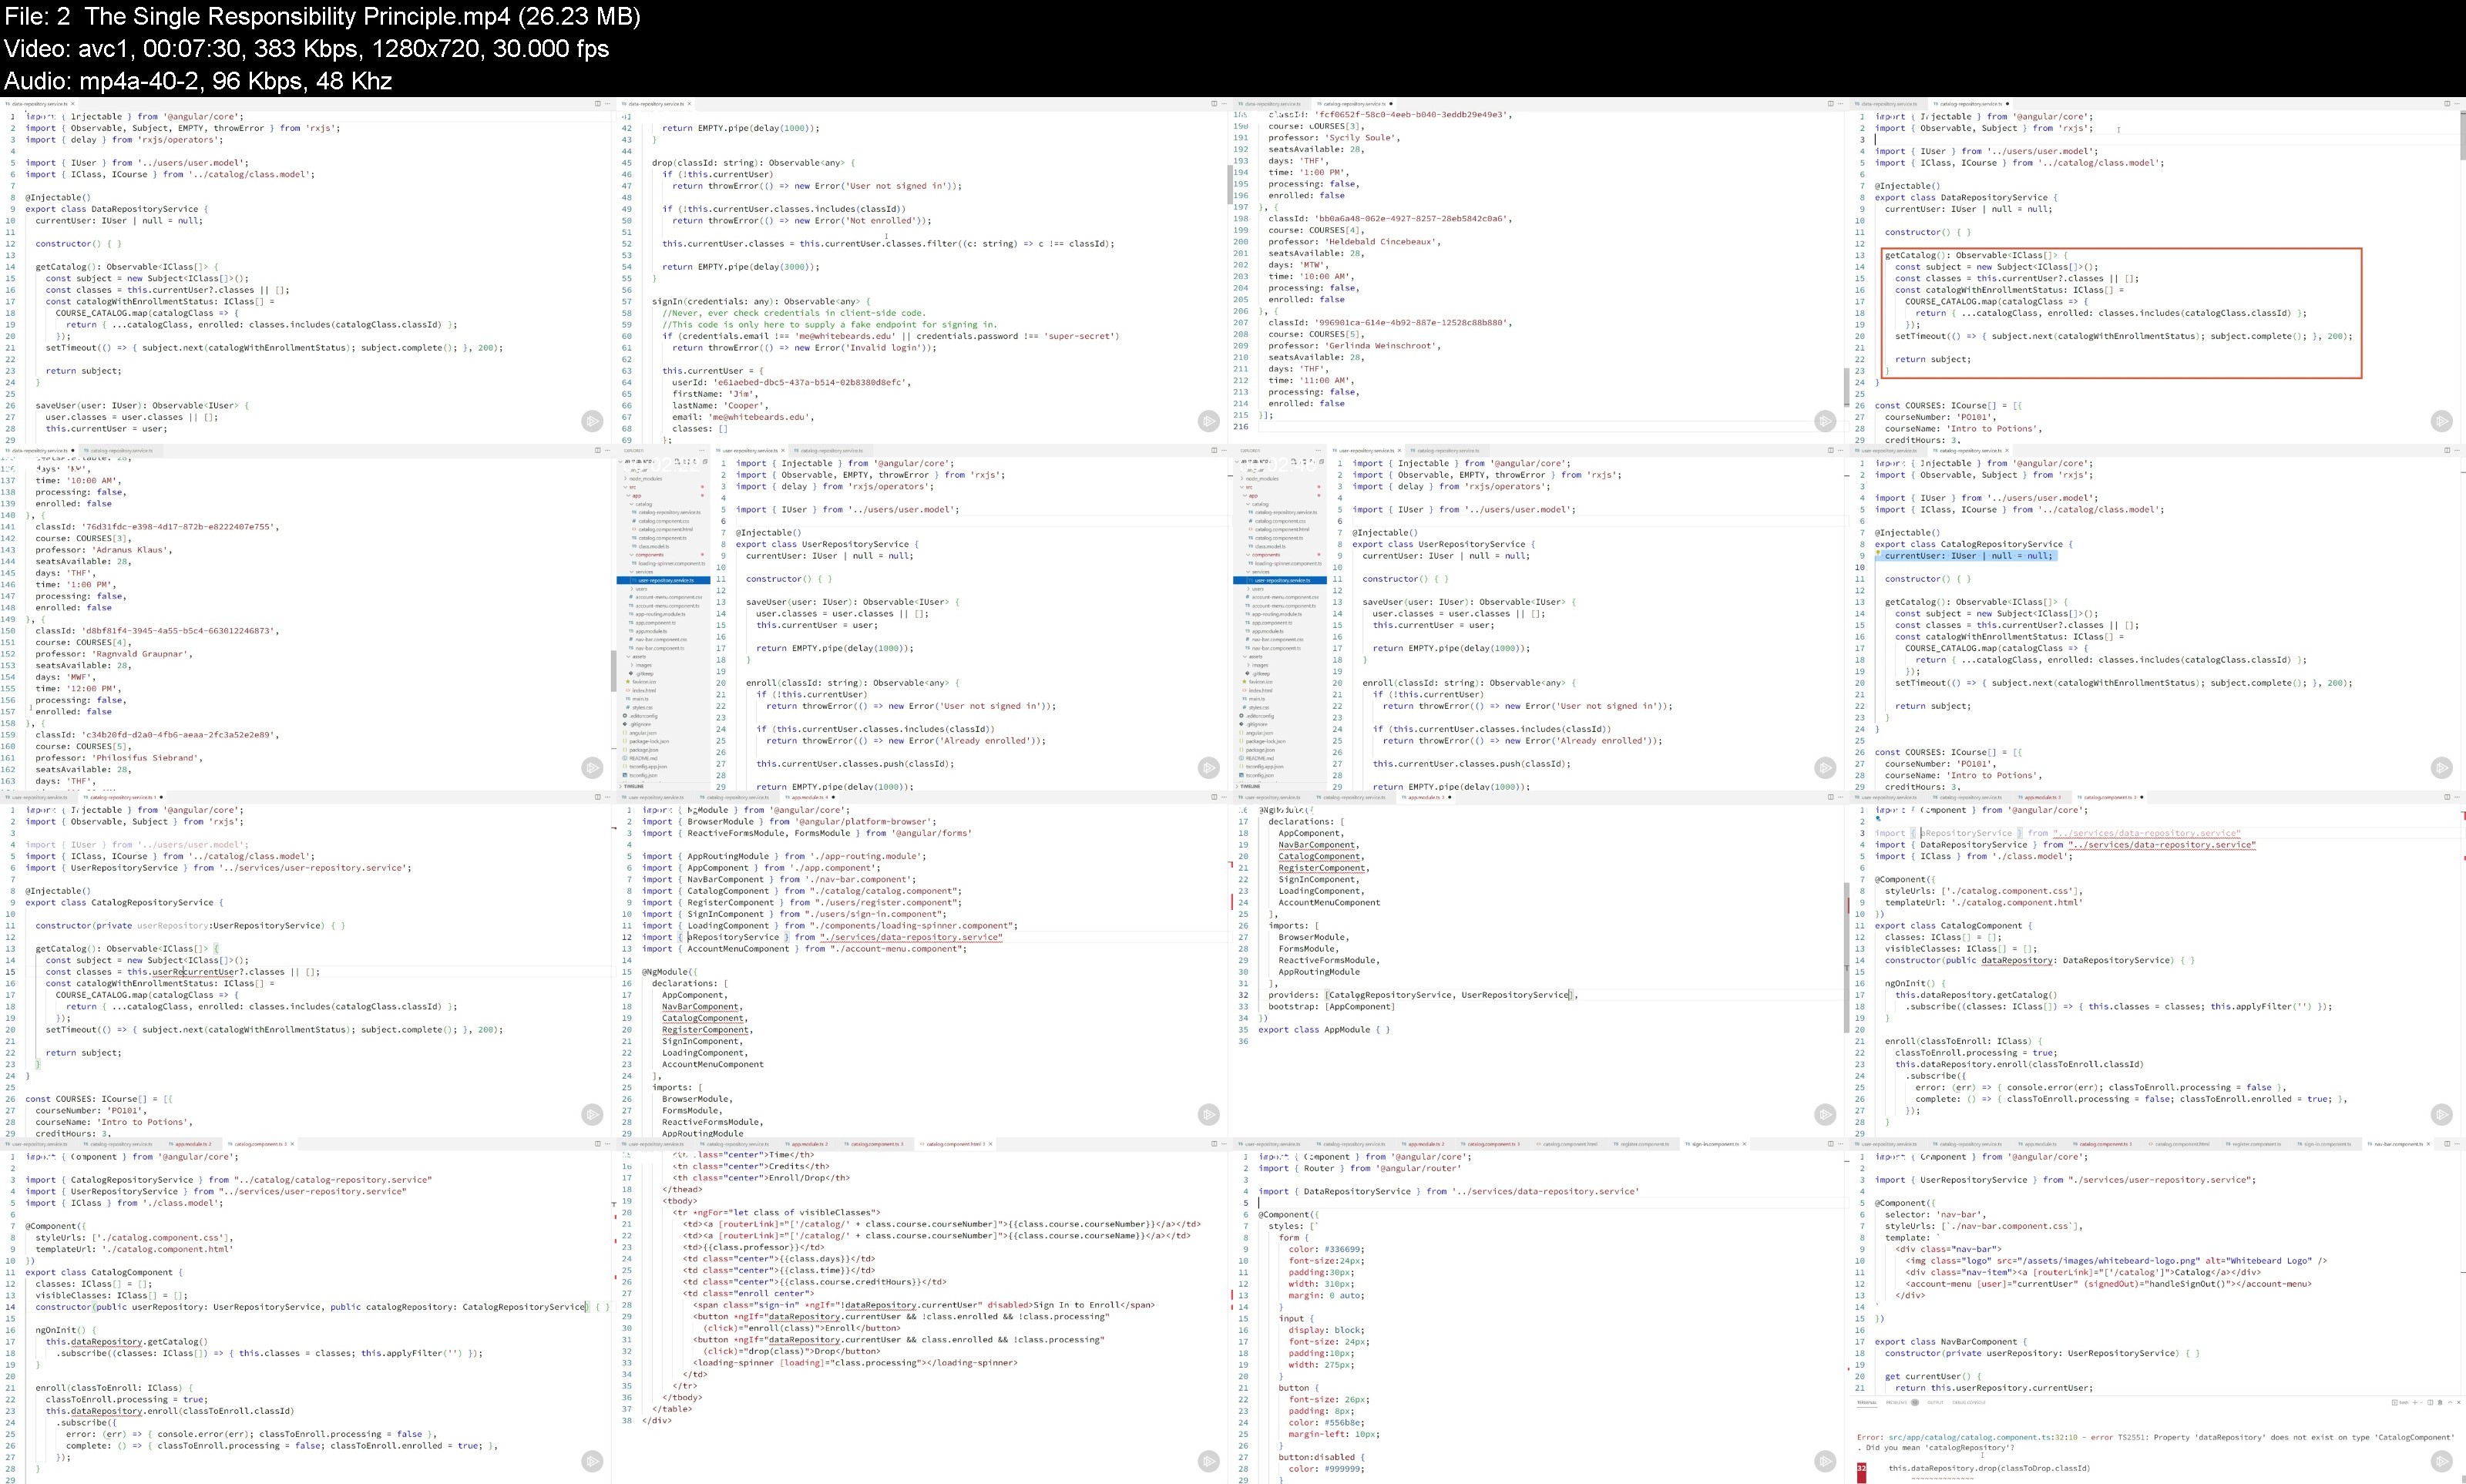Screen dimensions: 2466x1484
Task: Select the app.module.ts 2 tab in the sign-in.component thumbnail
Action: click(x=1424, y=1144)
